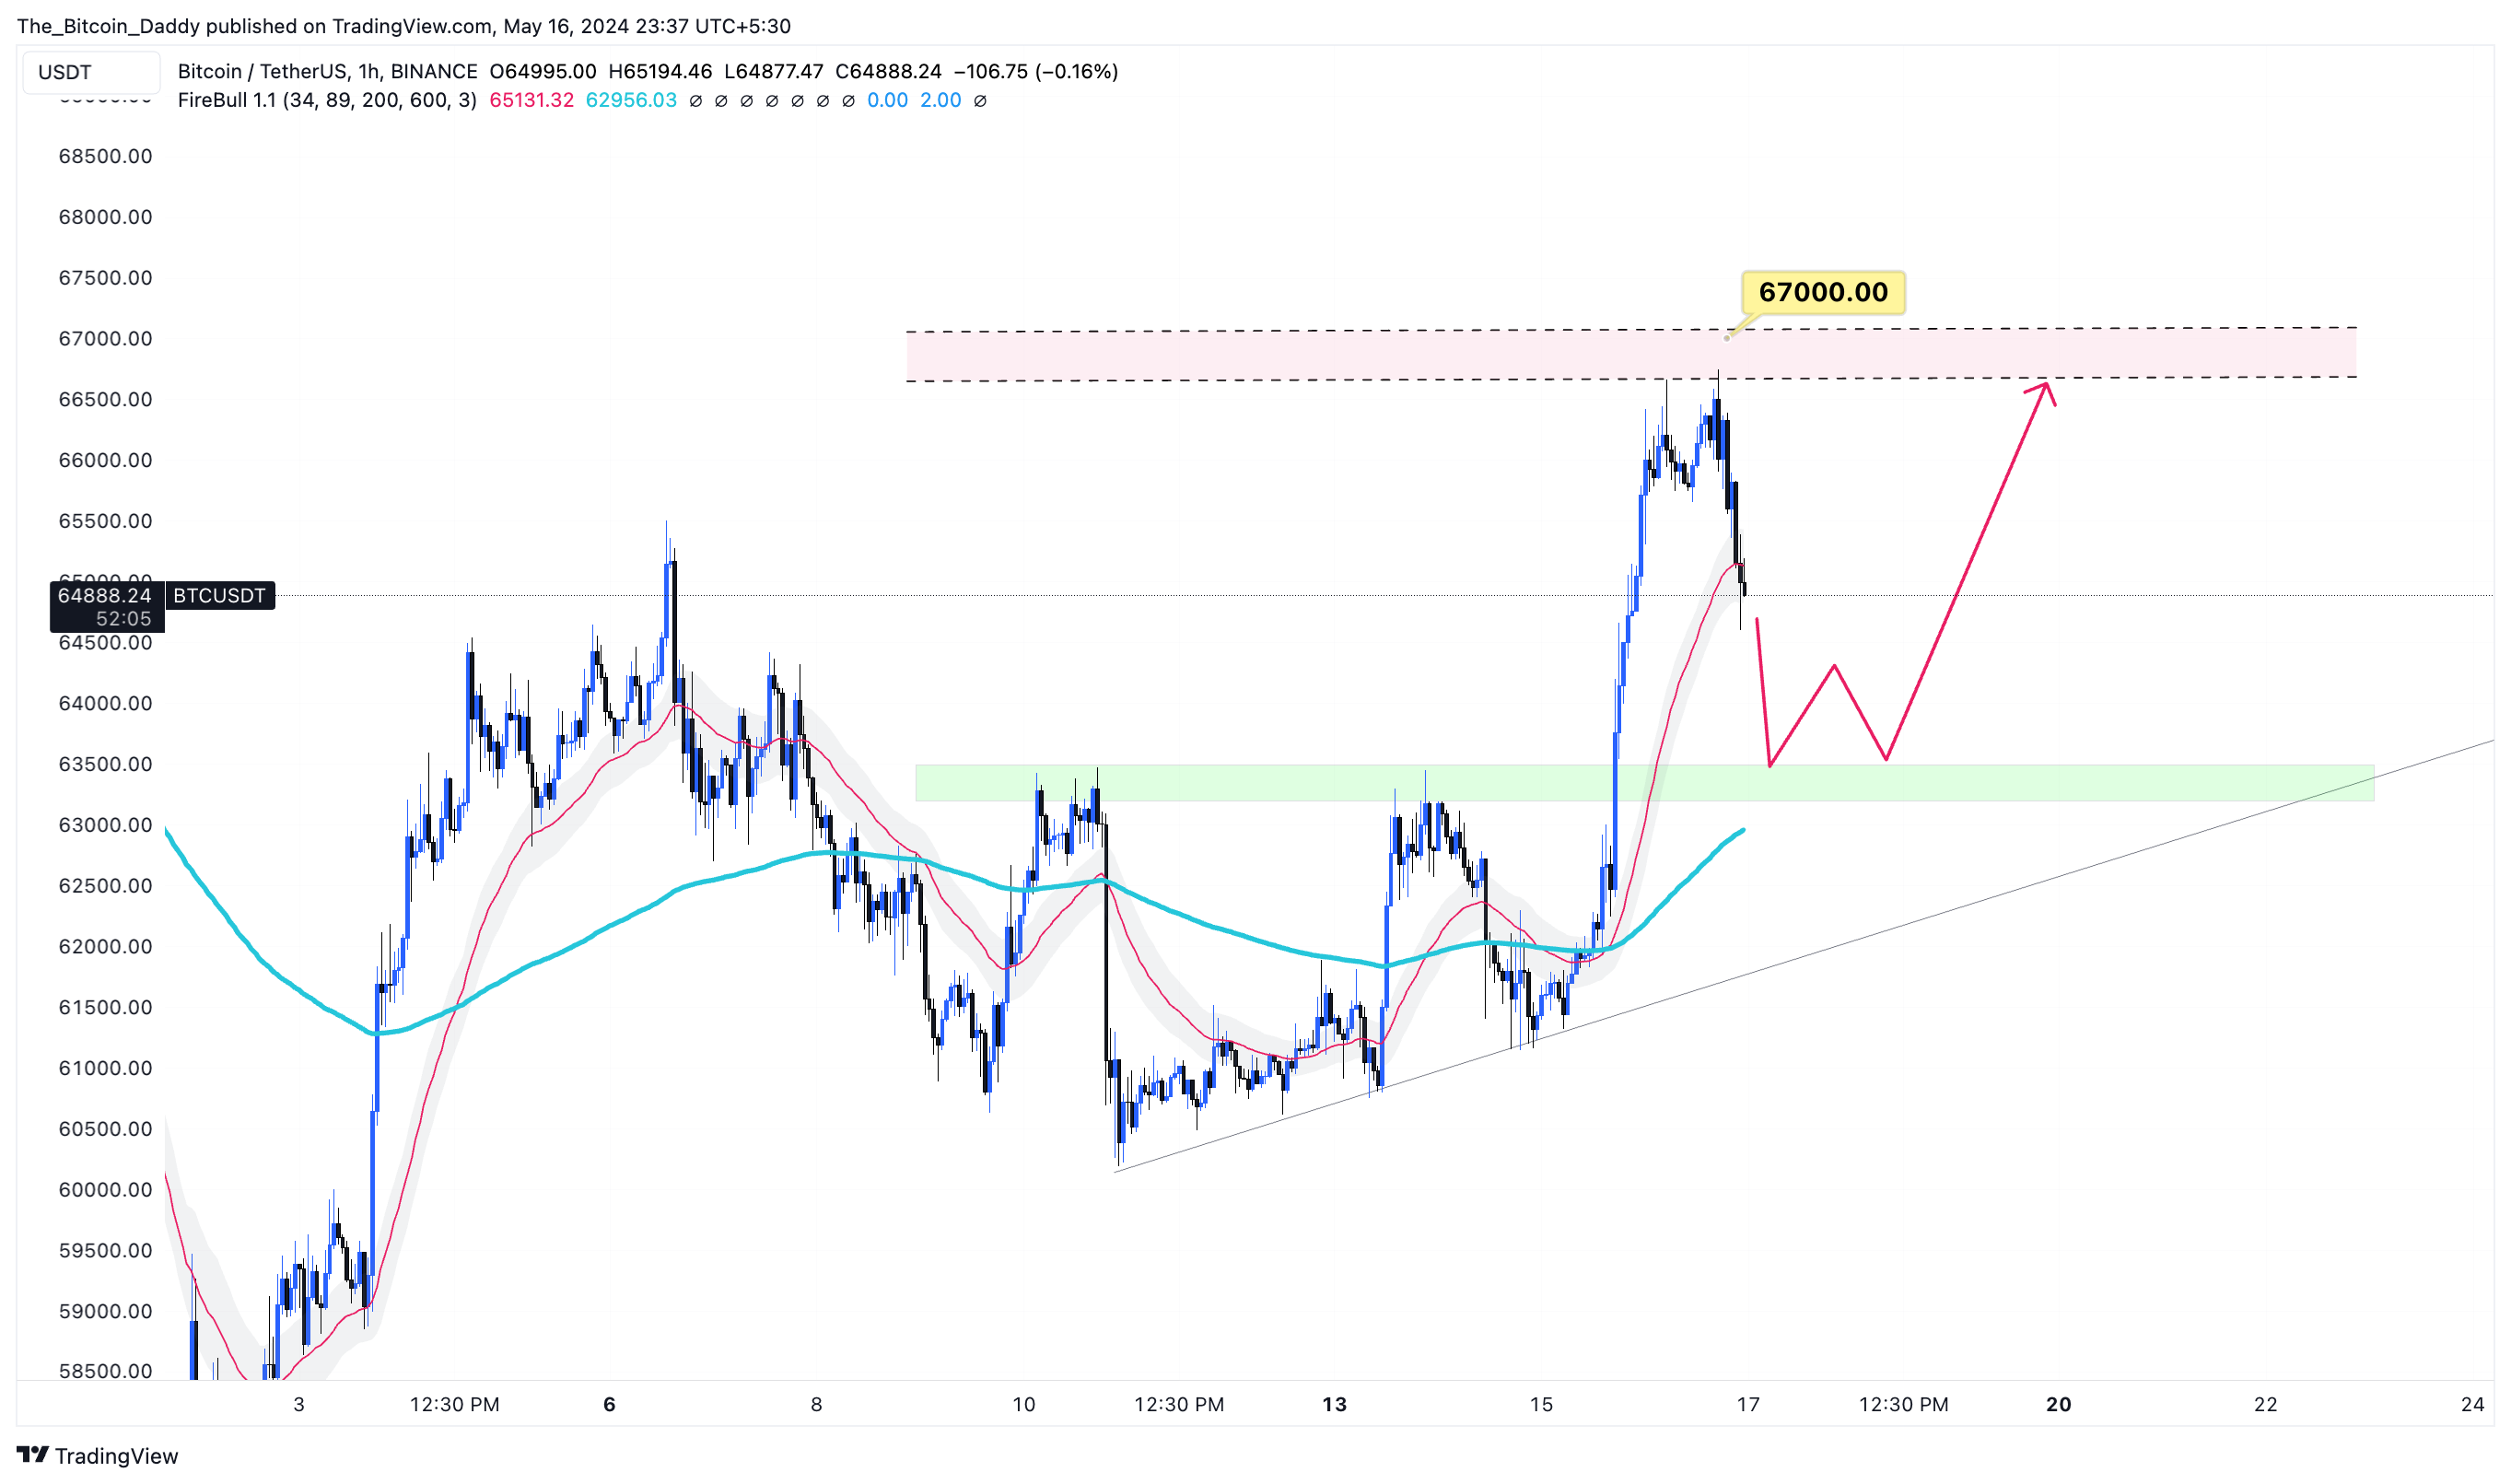The height and width of the screenshot is (1484, 2511).
Task: Click the 52:05 candle countdown timer
Action: [123, 618]
